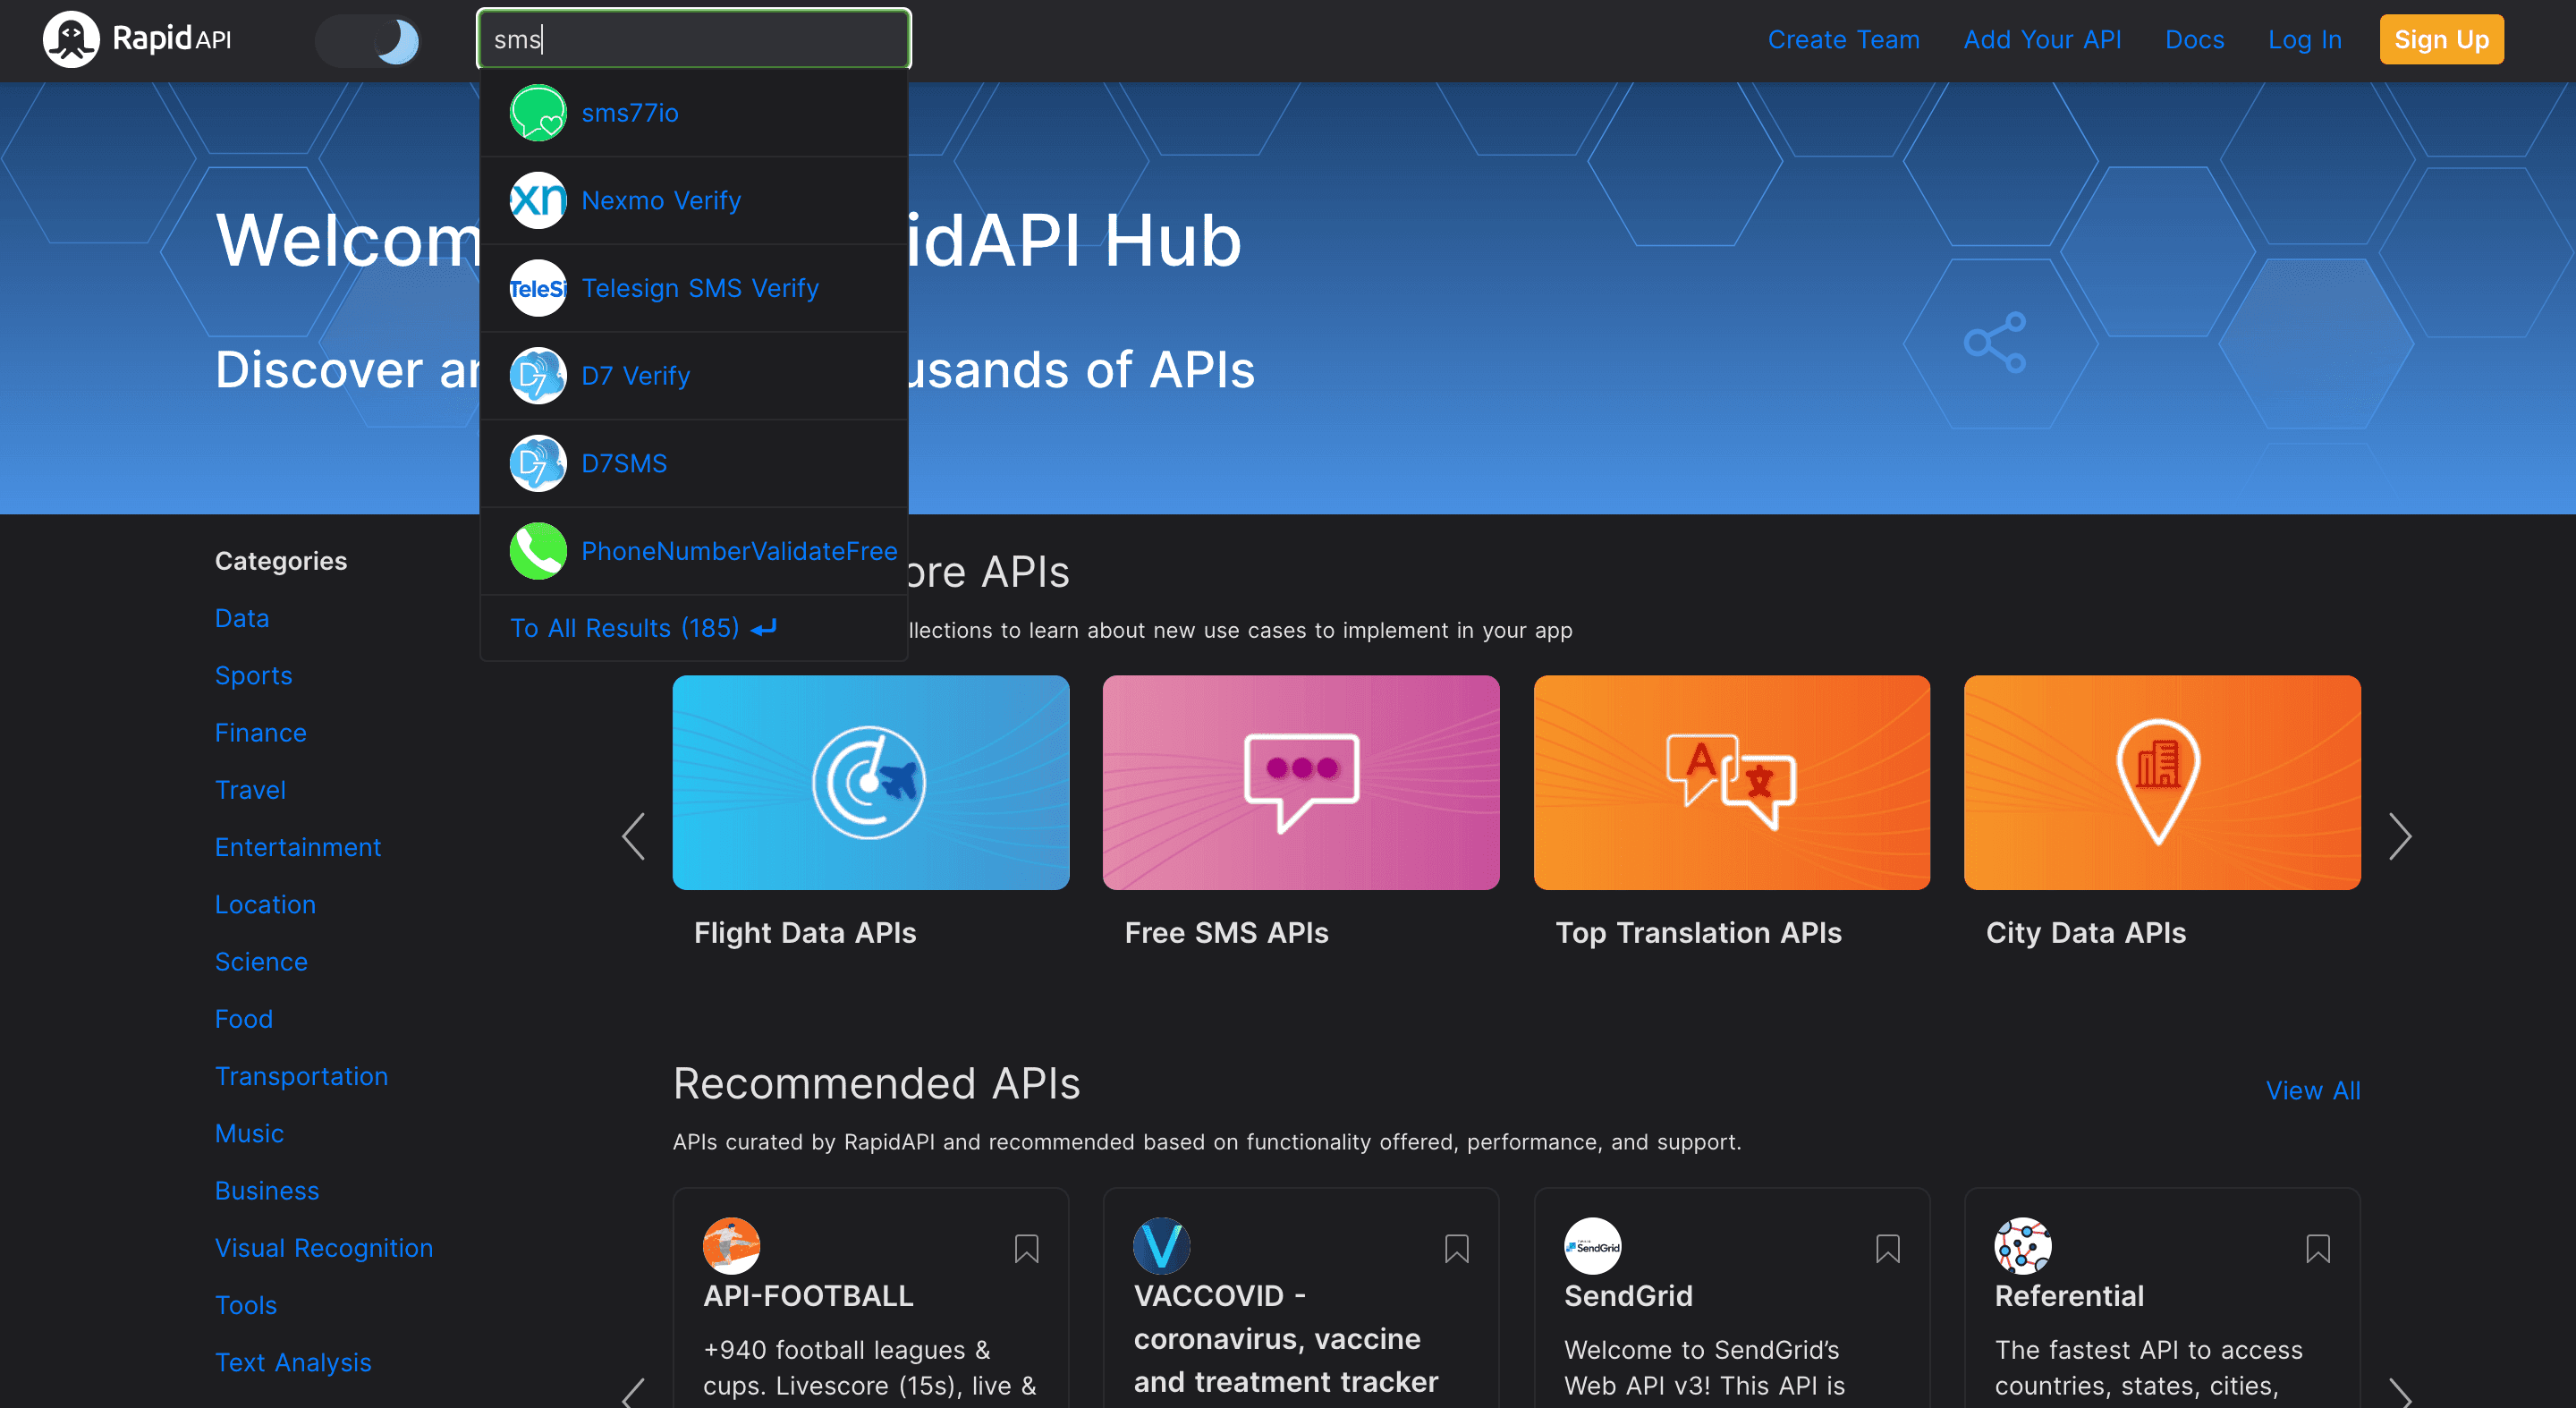Open the Music category

pyautogui.click(x=249, y=1134)
